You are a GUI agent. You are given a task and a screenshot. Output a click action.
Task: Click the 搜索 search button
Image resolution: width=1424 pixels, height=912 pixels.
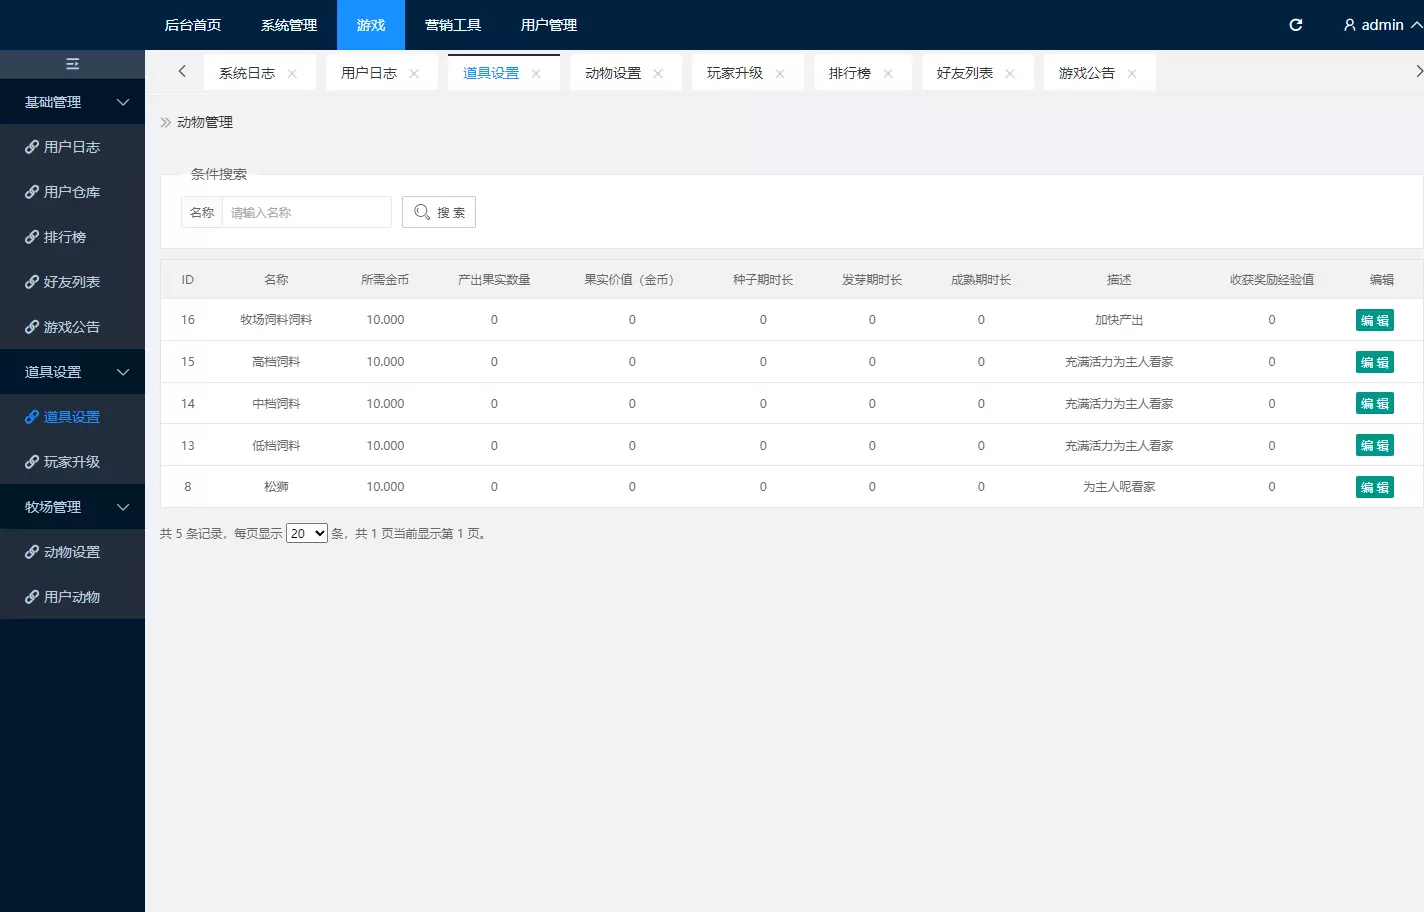(439, 212)
